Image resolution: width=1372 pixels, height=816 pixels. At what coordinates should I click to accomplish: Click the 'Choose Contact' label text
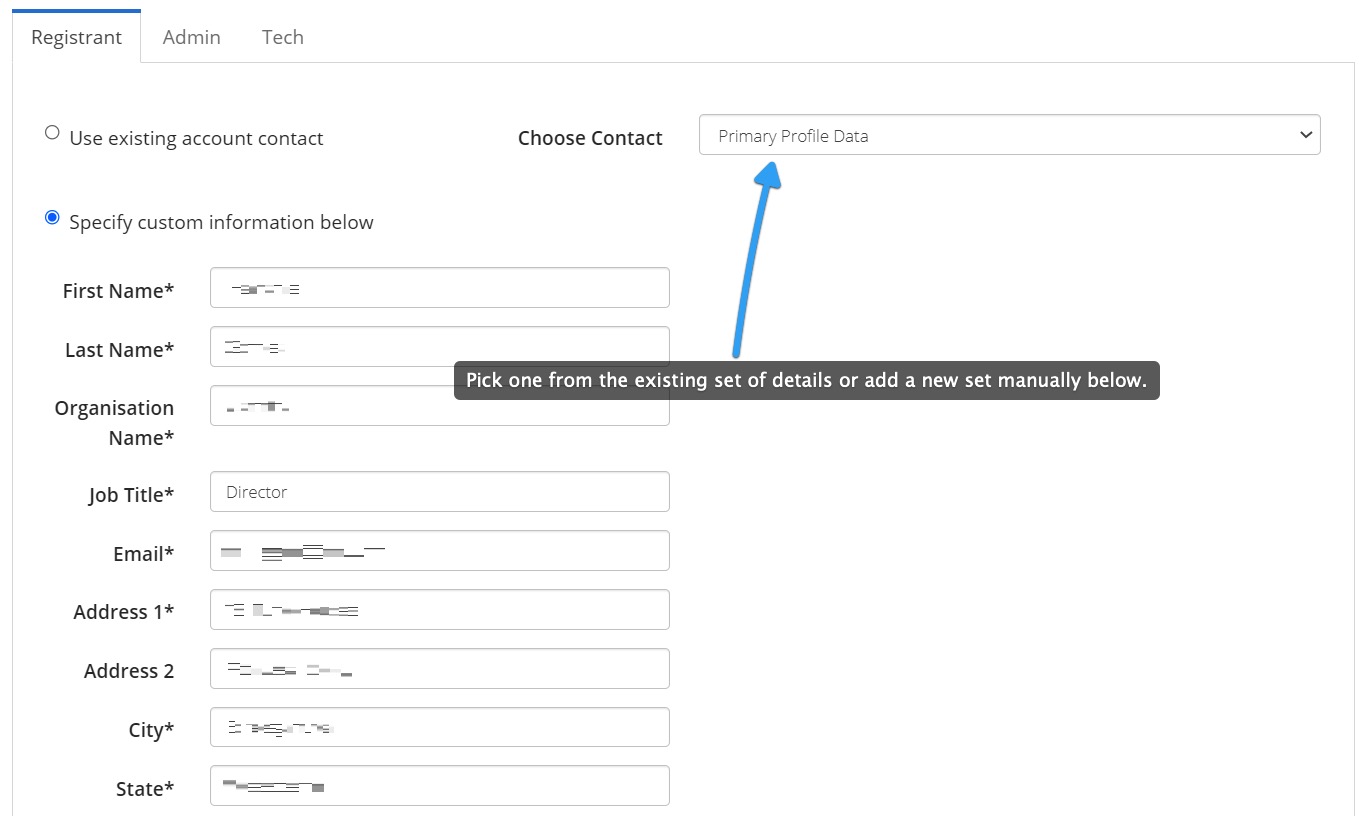tap(590, 139)
